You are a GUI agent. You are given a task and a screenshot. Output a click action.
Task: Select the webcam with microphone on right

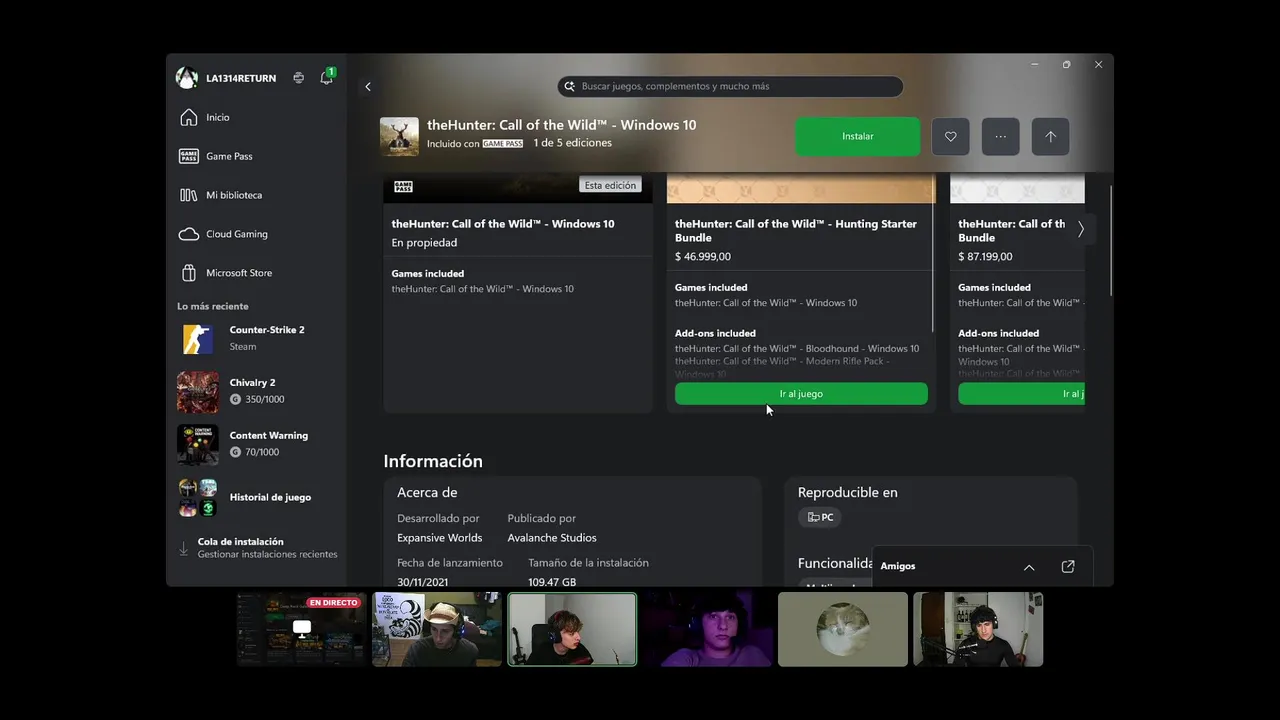coord(978,629)
